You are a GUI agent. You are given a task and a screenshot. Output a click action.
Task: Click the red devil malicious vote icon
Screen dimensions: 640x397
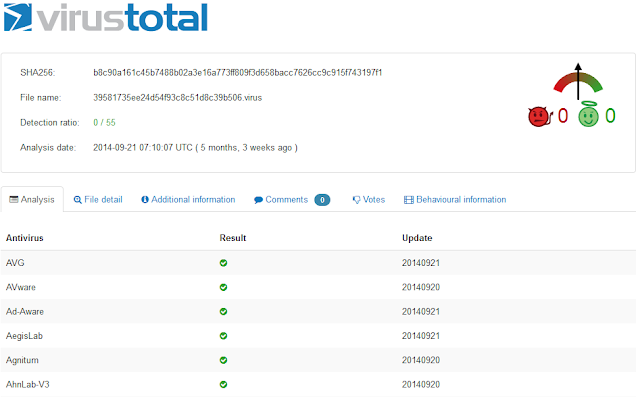click(540, 117)
